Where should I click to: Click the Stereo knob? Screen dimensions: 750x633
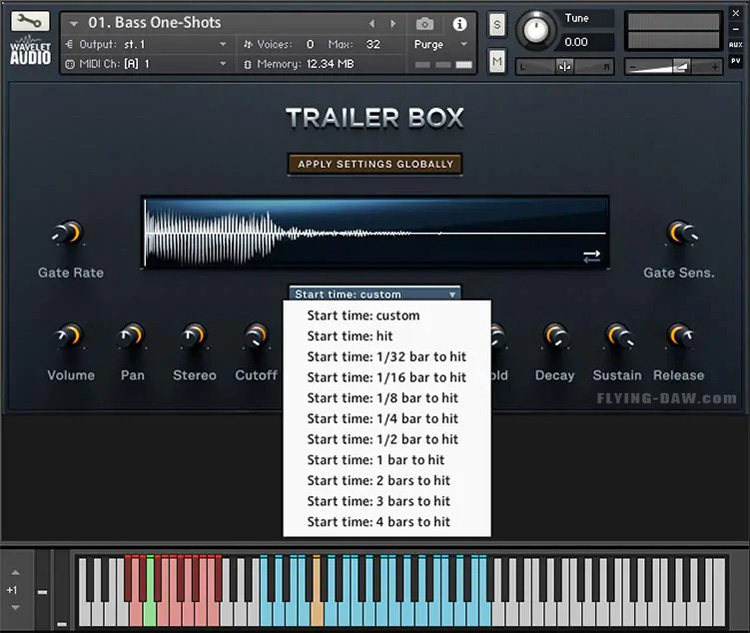click(x=194, y=336)
